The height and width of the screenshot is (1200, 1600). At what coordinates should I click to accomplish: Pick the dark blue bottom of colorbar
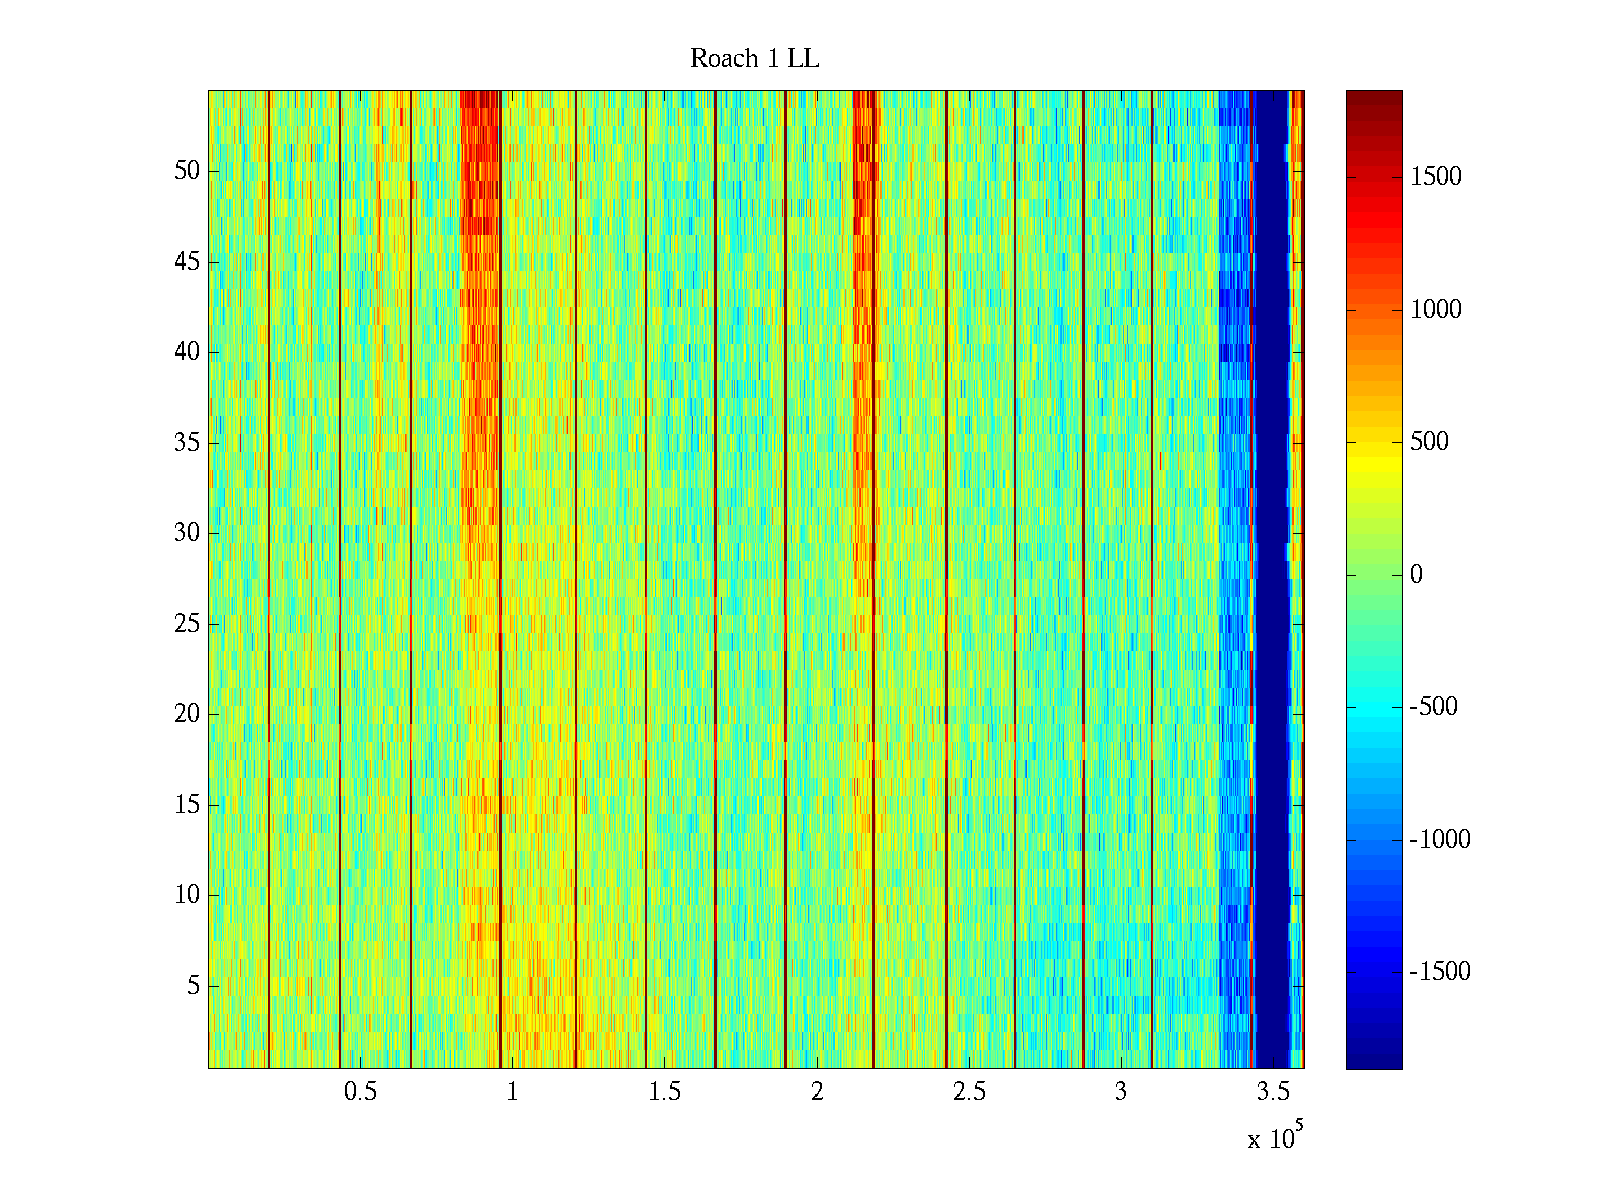(1374, 1060)
